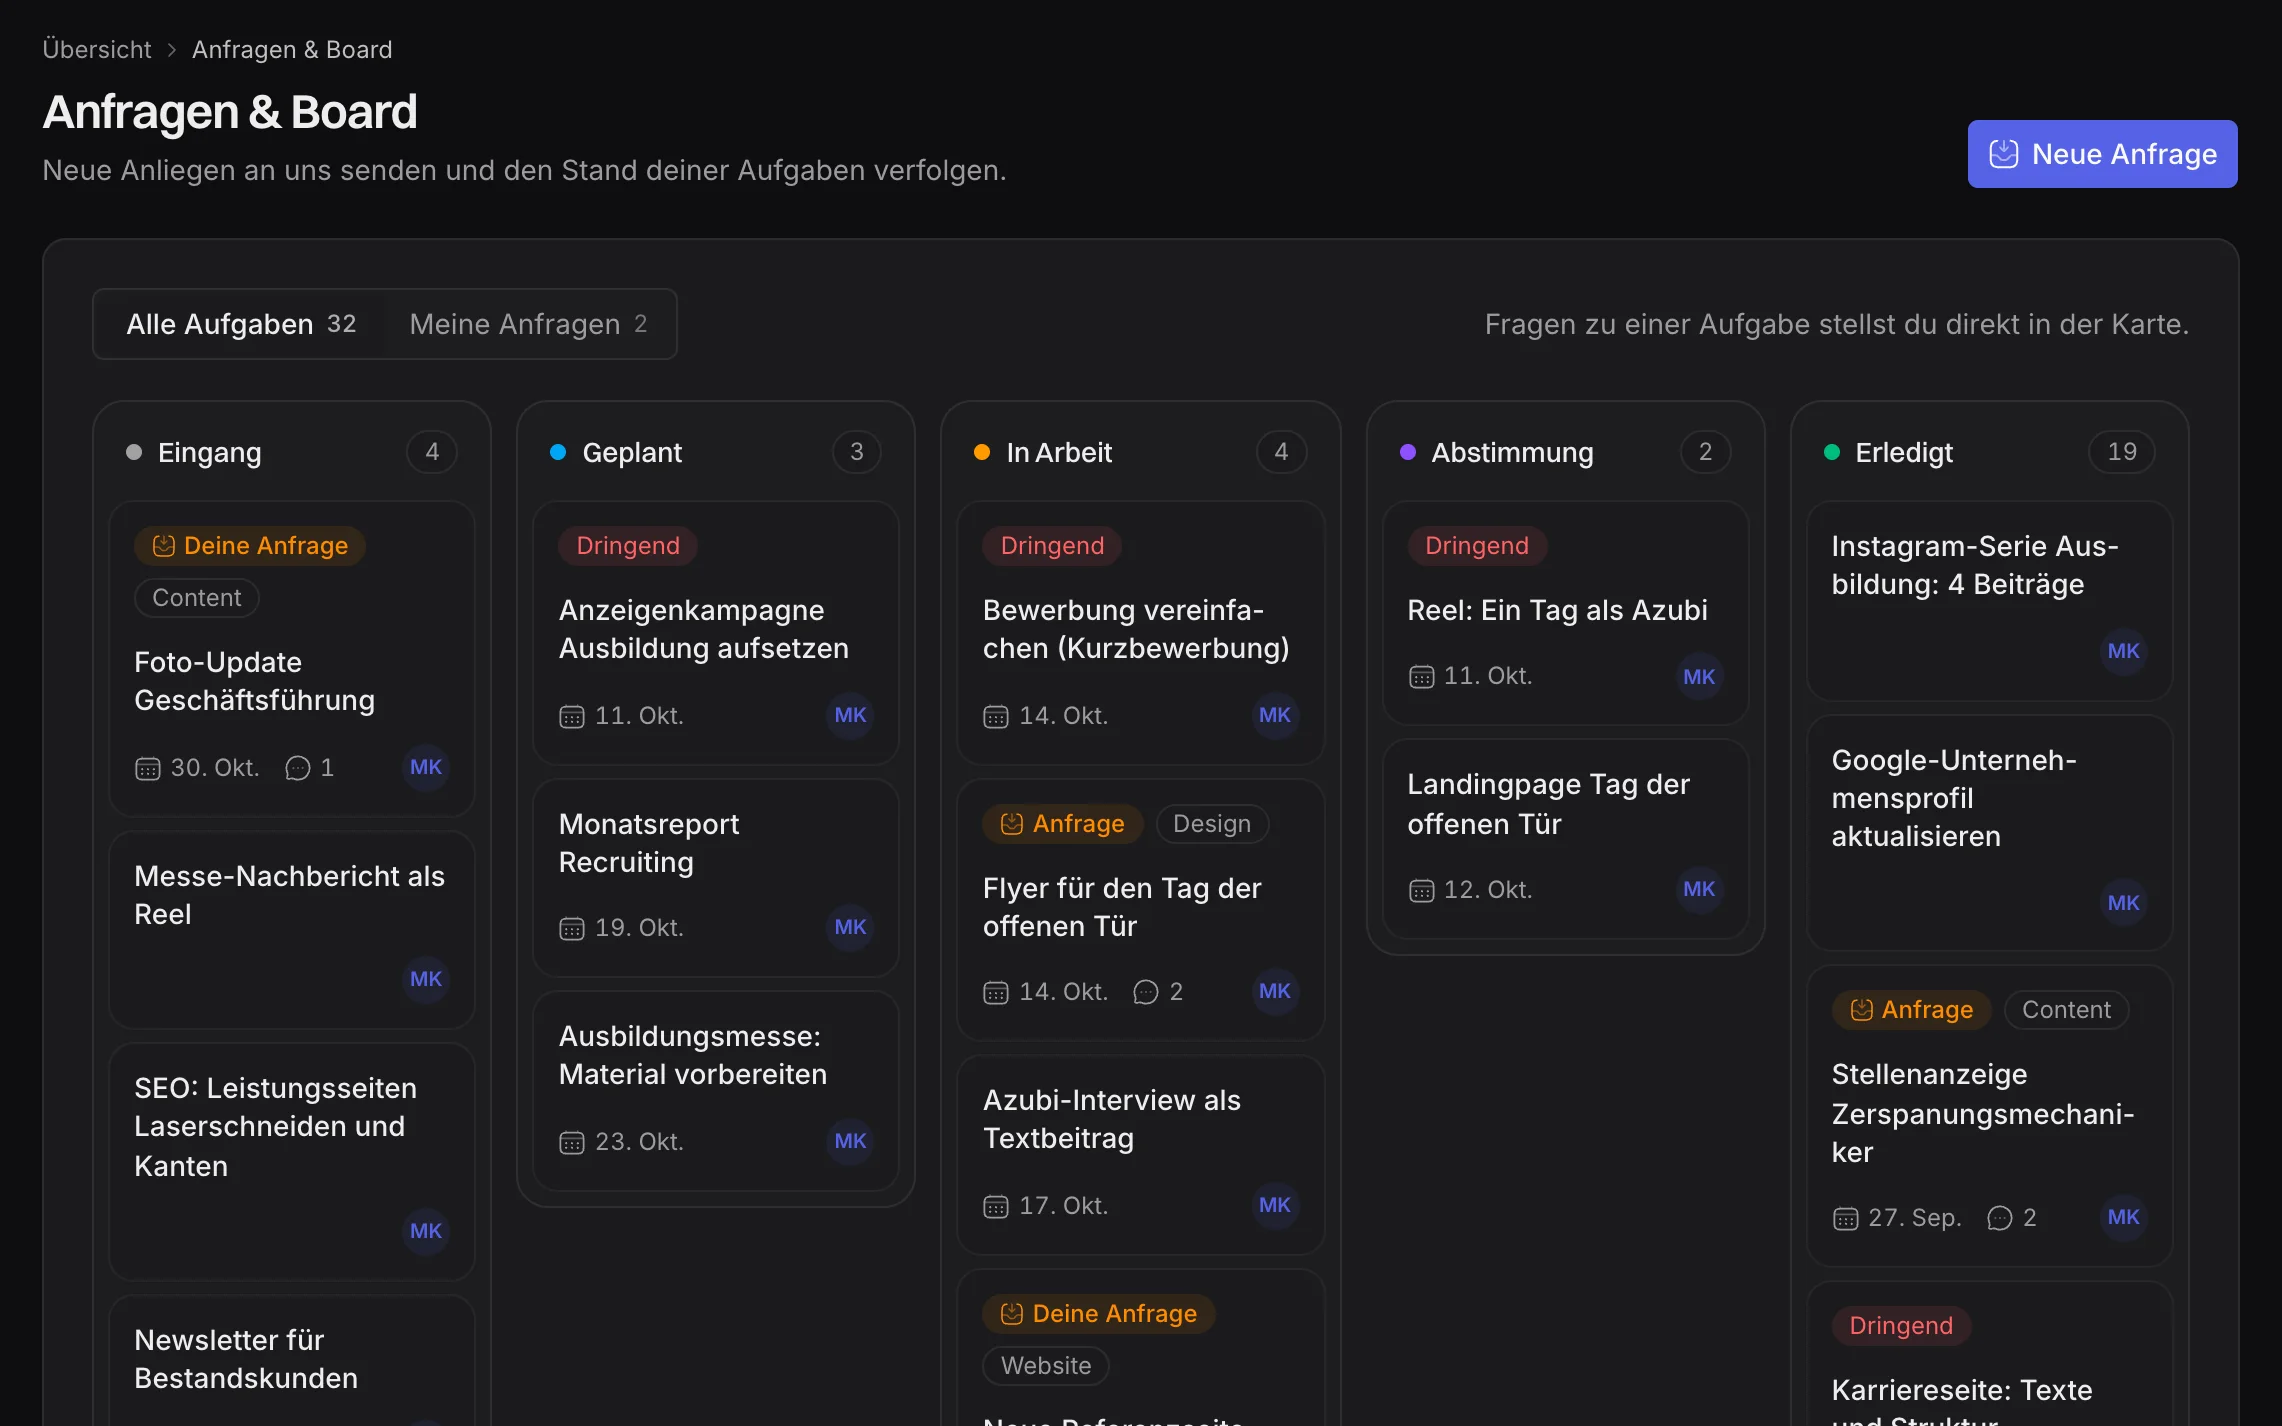Click Anfrage badge on Flyer card
This screenshot has height=1426, width=2282.
1063,824
